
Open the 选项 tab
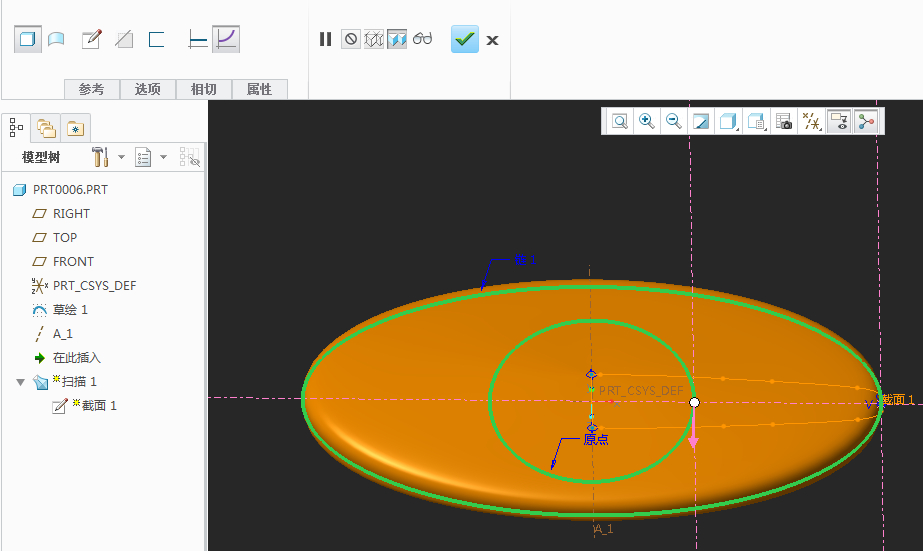click(x=147, y=89)
